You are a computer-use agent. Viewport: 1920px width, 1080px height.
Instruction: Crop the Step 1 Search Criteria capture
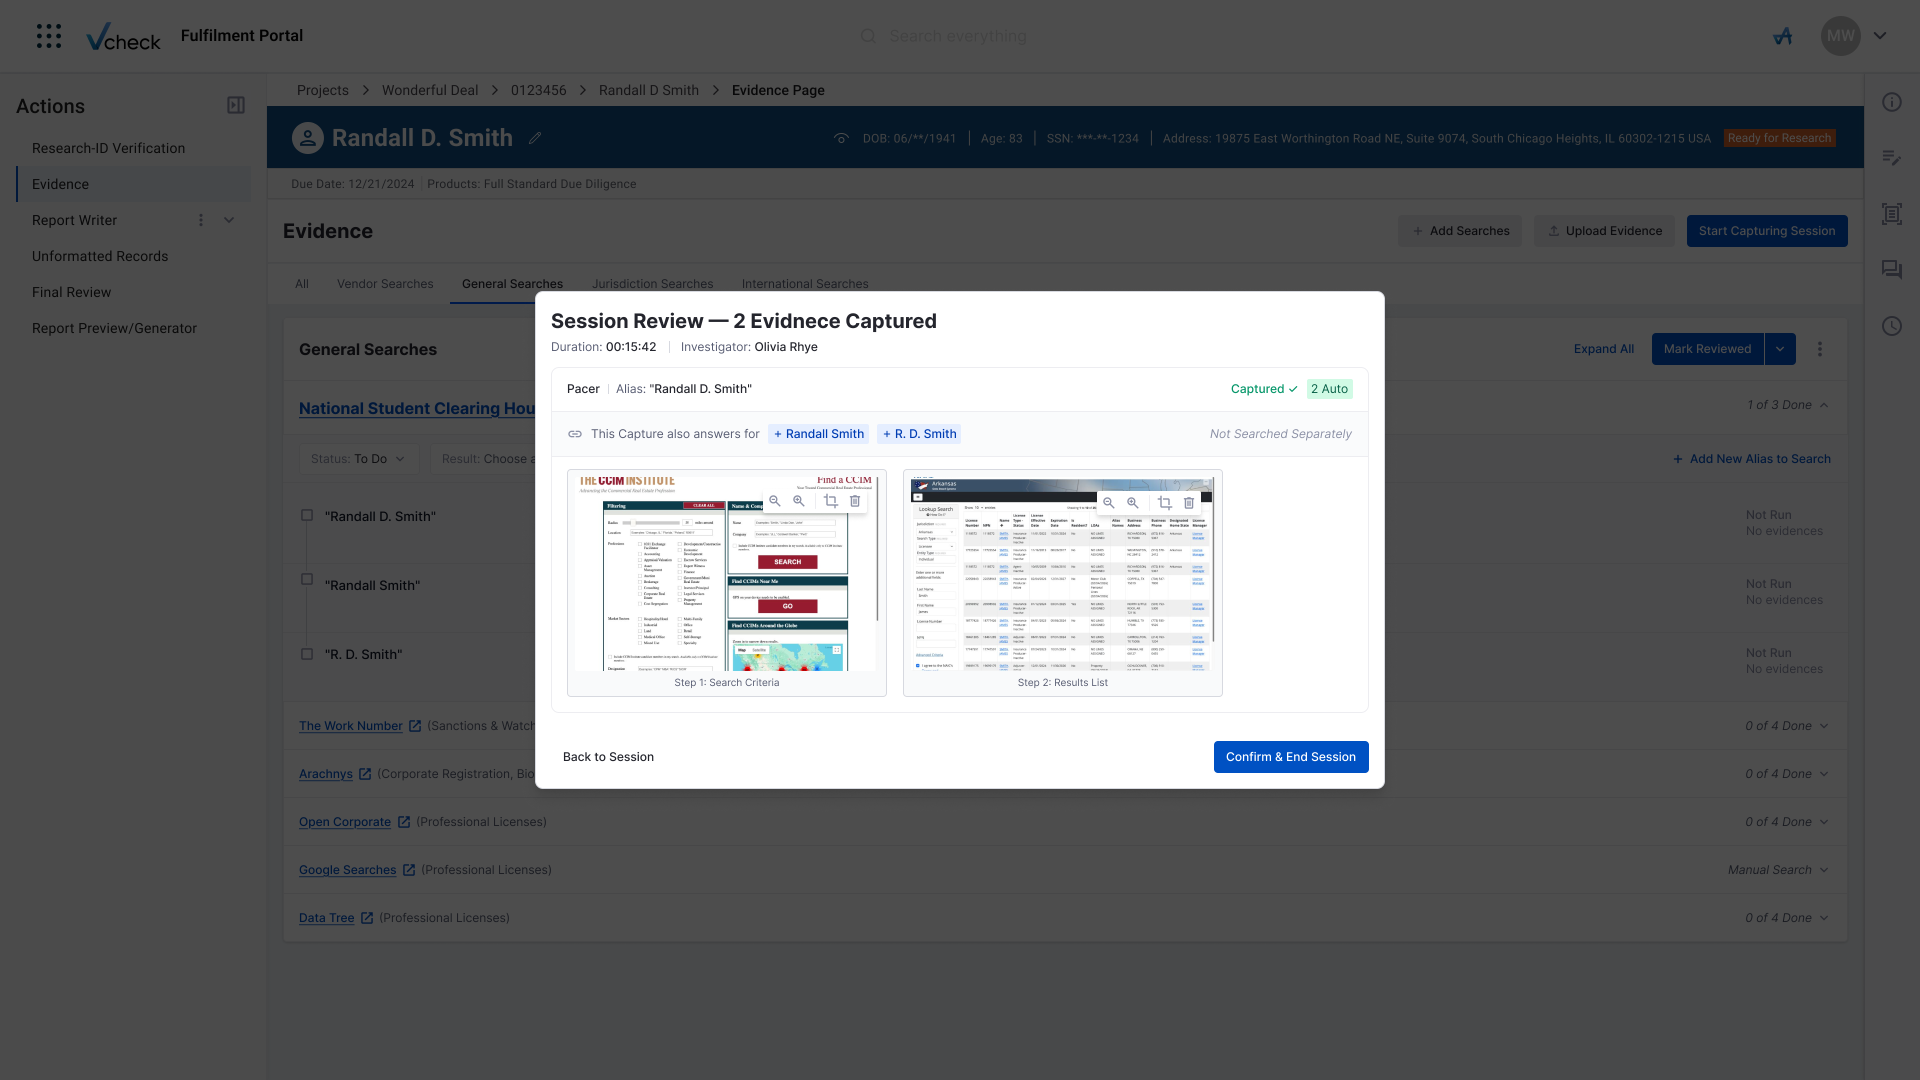click(831, 501)
